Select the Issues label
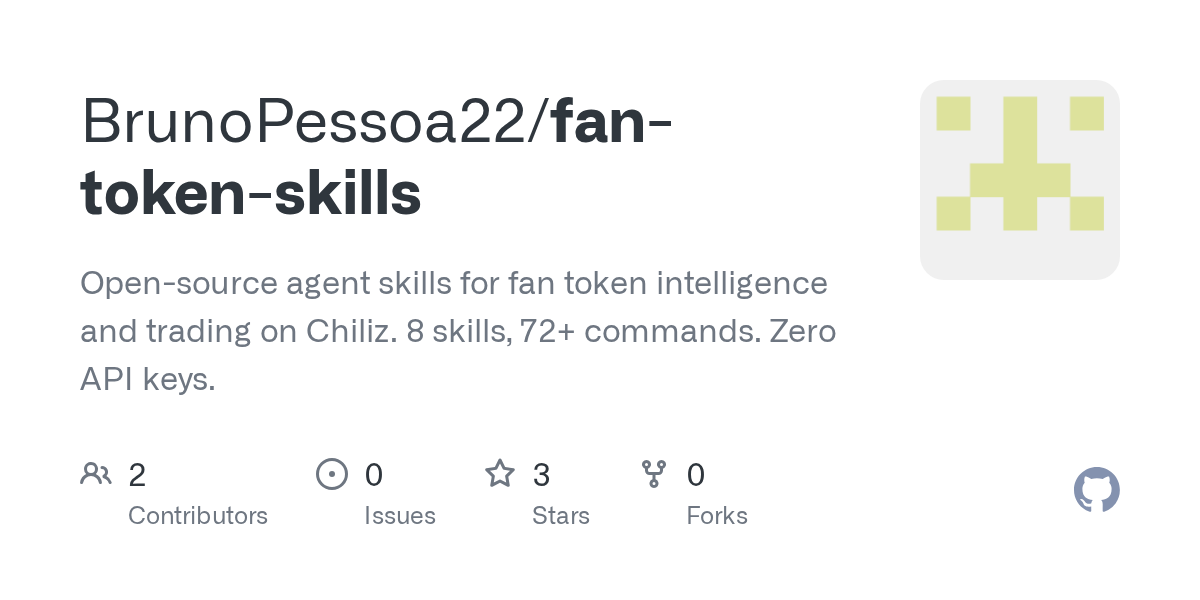The height and width of the screenshot is (600, 1200). (x=400, y=516)
